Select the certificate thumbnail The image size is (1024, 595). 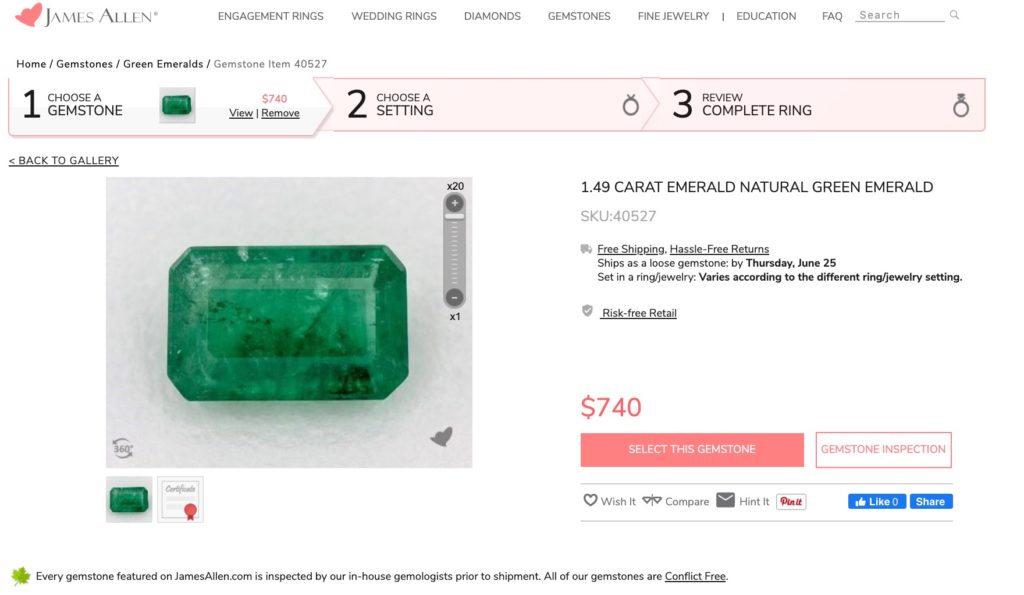180,500
